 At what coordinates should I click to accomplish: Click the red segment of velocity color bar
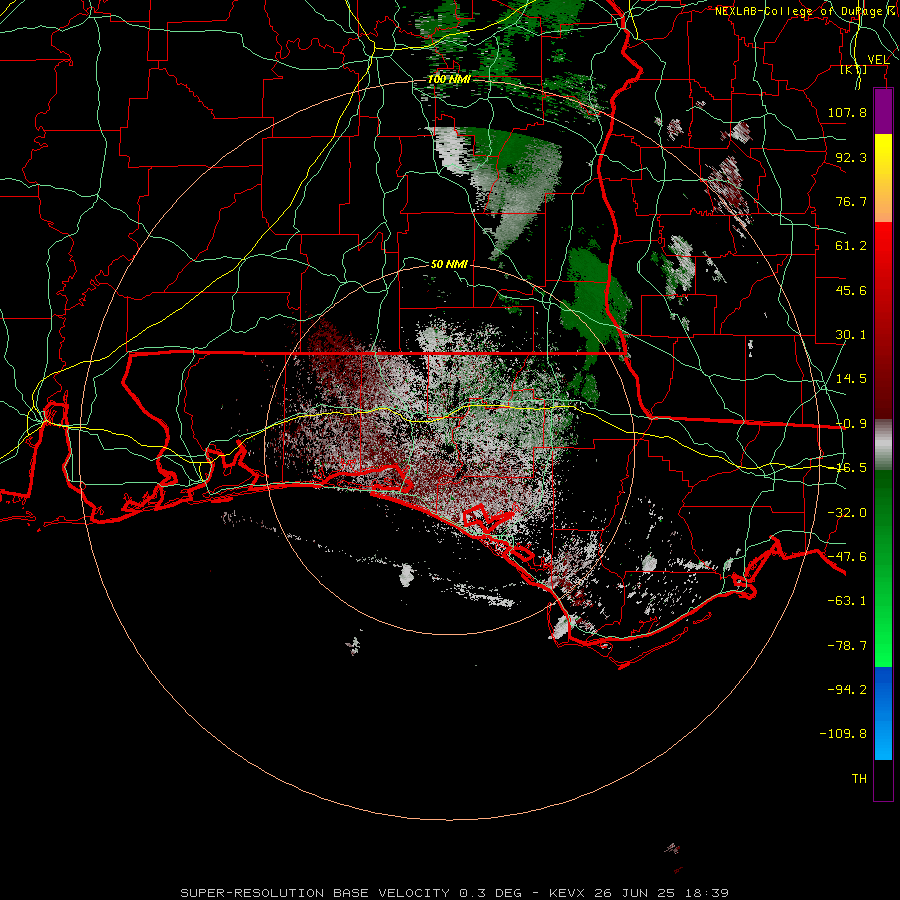pyautogui.click(x=883, y=320)
